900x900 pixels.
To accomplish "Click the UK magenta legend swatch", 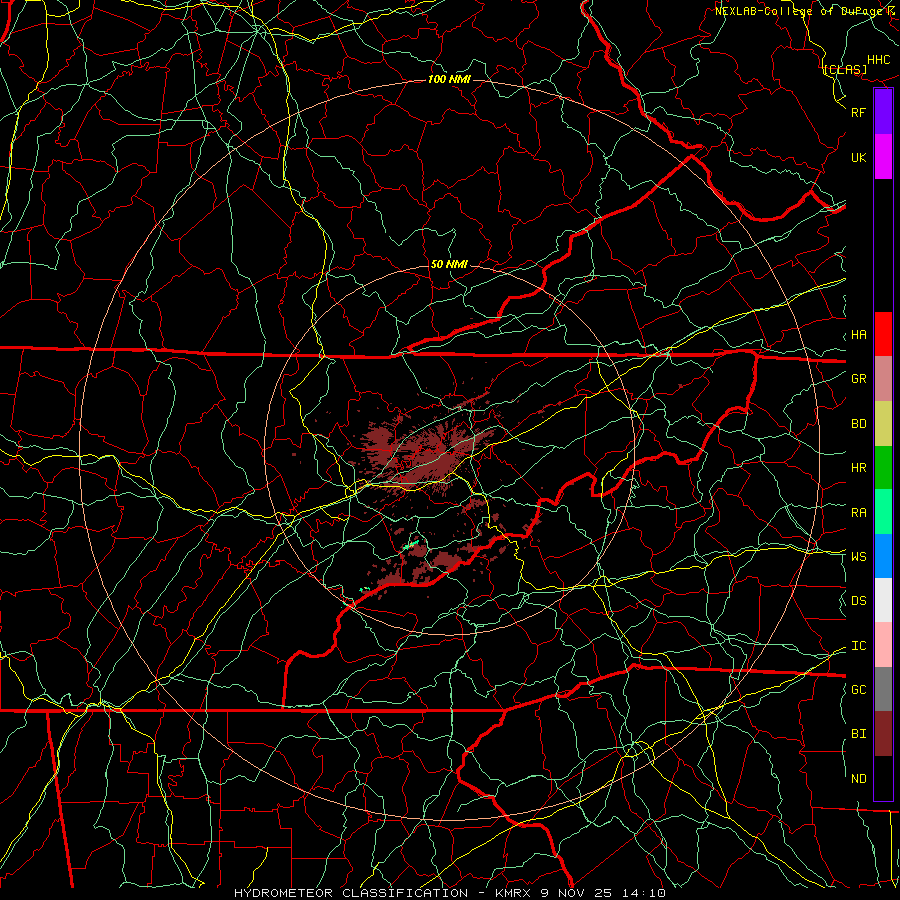I will click(x=883, y=157).
